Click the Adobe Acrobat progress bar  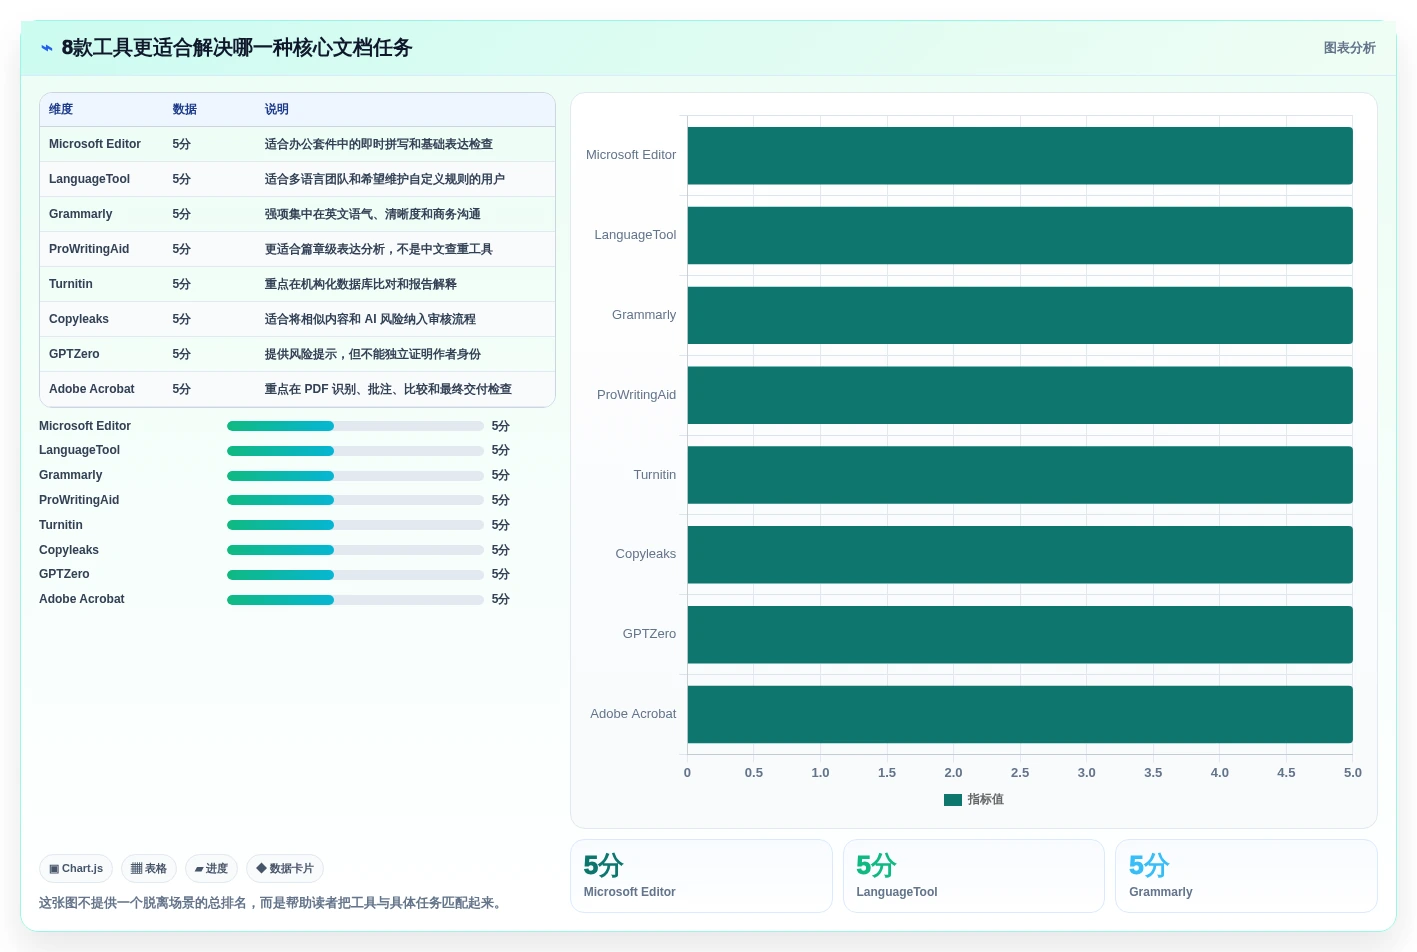(355, 600)
